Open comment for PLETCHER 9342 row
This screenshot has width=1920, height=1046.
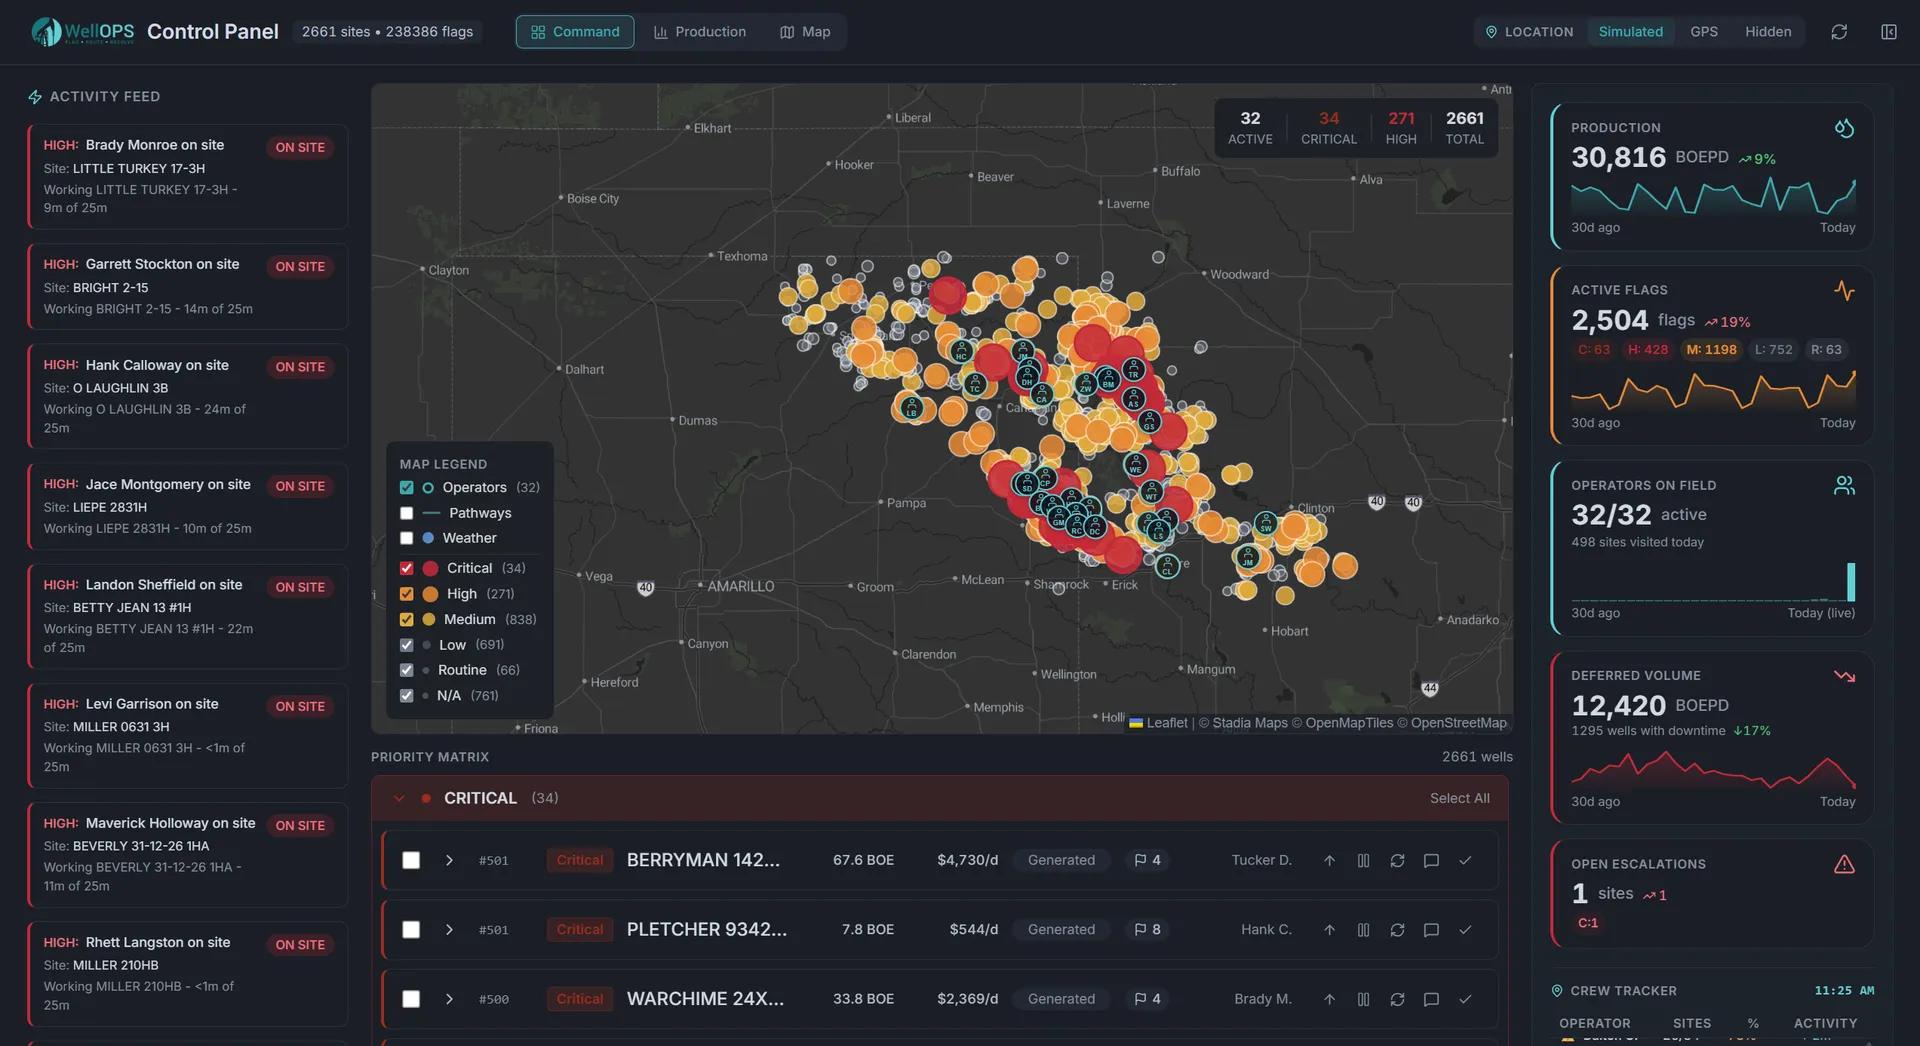[1431, 930]
